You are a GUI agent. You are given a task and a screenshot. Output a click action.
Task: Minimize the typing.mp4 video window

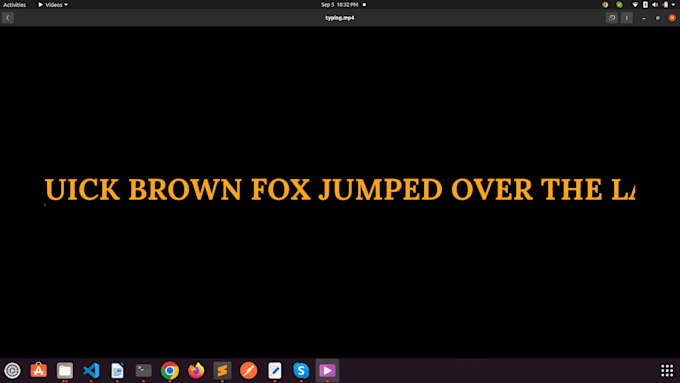(x=644, y=18)
